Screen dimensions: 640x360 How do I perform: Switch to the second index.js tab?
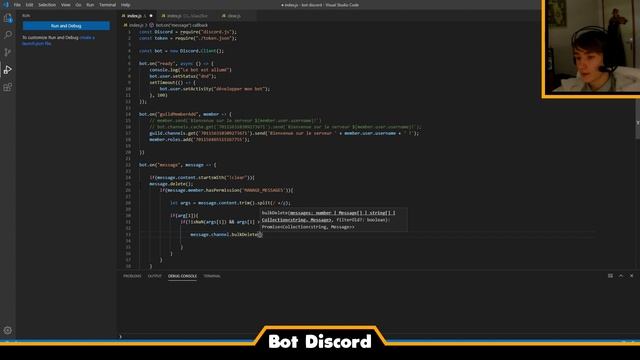187,16
